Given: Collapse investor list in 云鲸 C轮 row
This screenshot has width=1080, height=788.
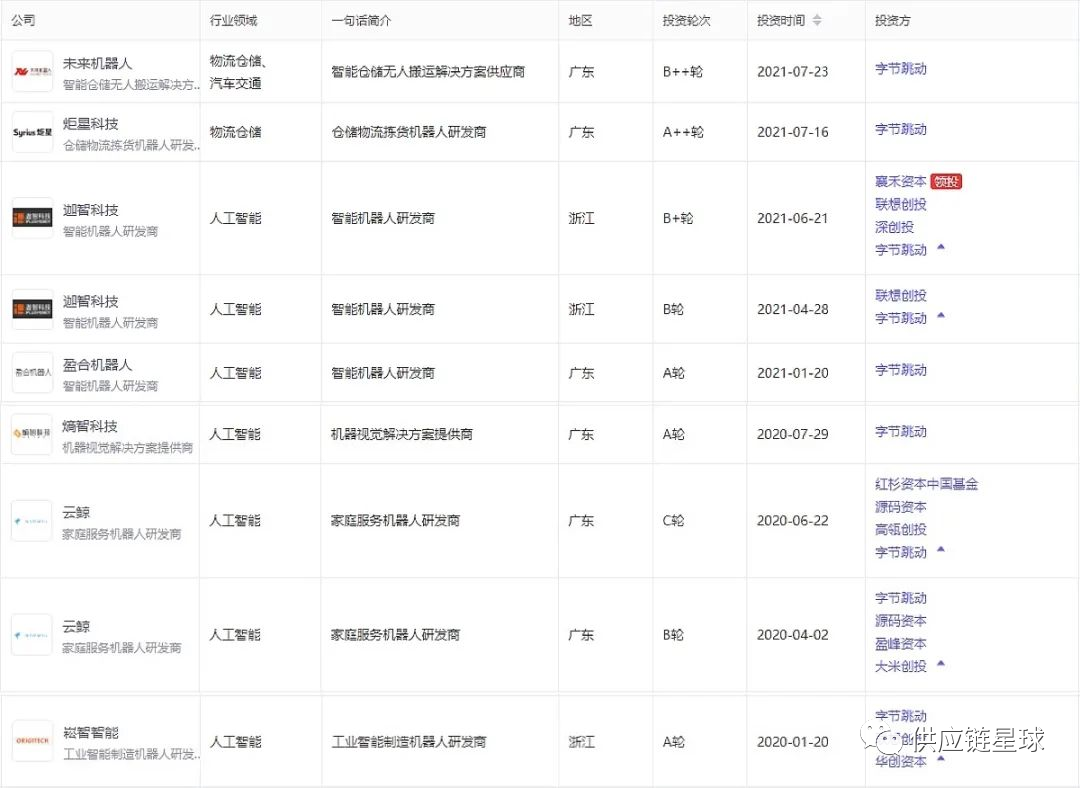Looking at the screenshot, I should click(941, 550).
